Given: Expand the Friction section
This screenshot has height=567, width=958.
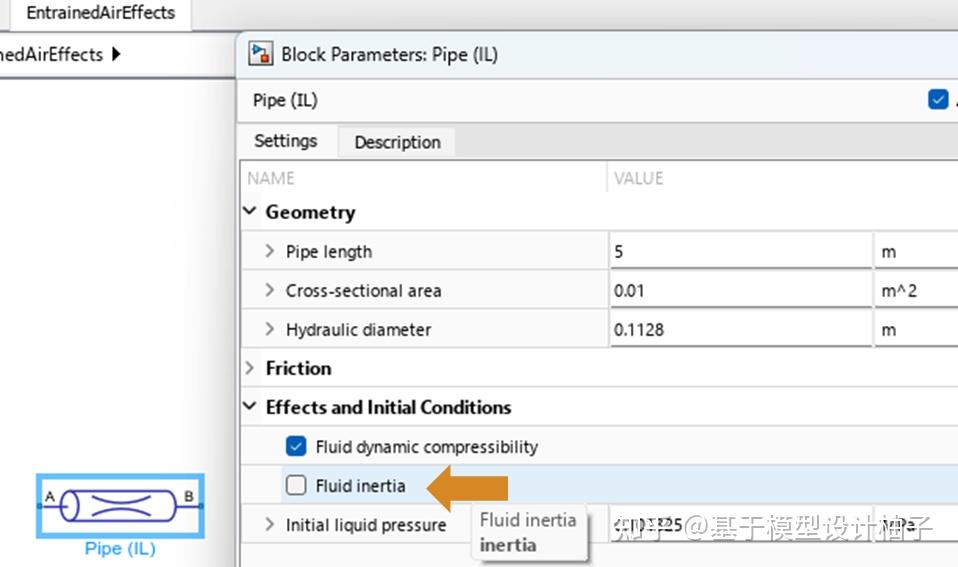Looking at the screenshot, I should [250, 368].
